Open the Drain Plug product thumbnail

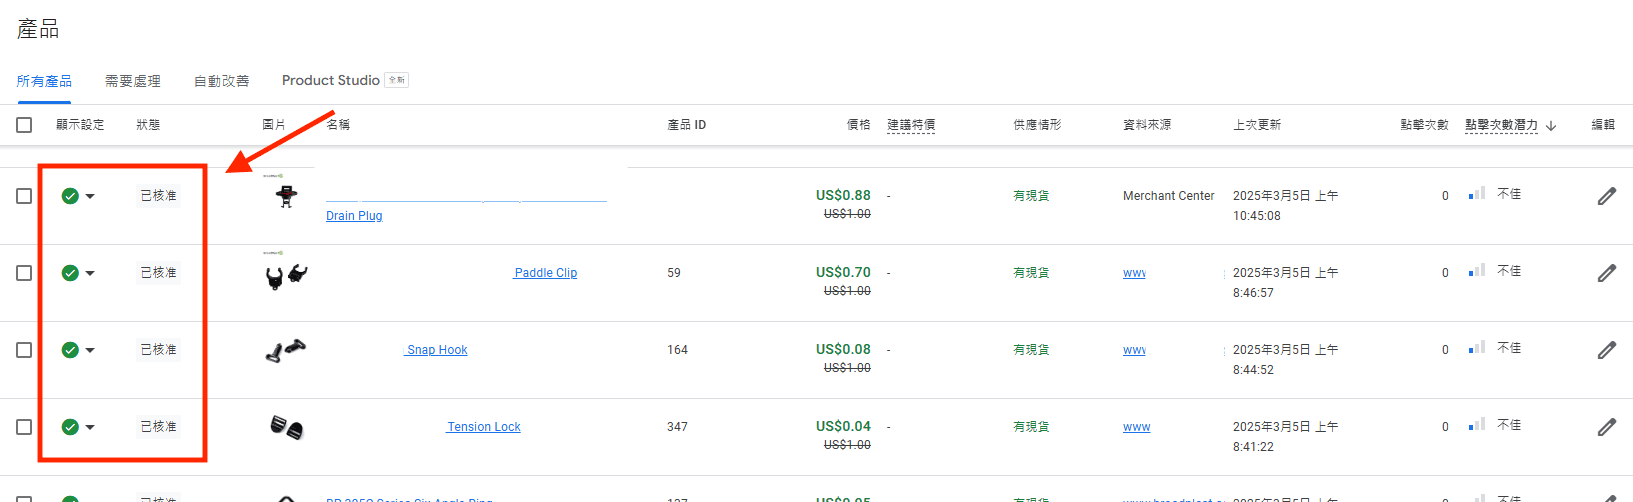(x=286, y=194)
